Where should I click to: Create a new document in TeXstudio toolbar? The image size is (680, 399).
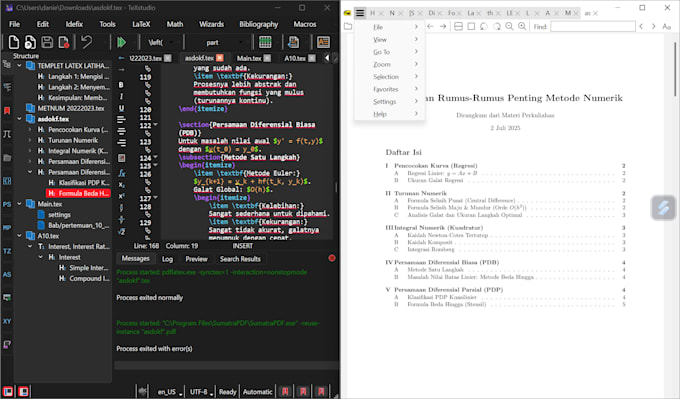coord(13,43)
